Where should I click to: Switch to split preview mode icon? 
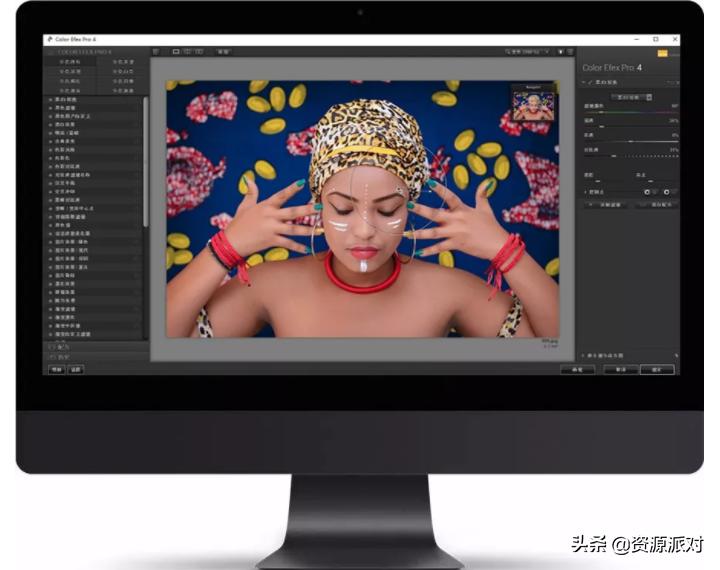[x=187, y=52]
